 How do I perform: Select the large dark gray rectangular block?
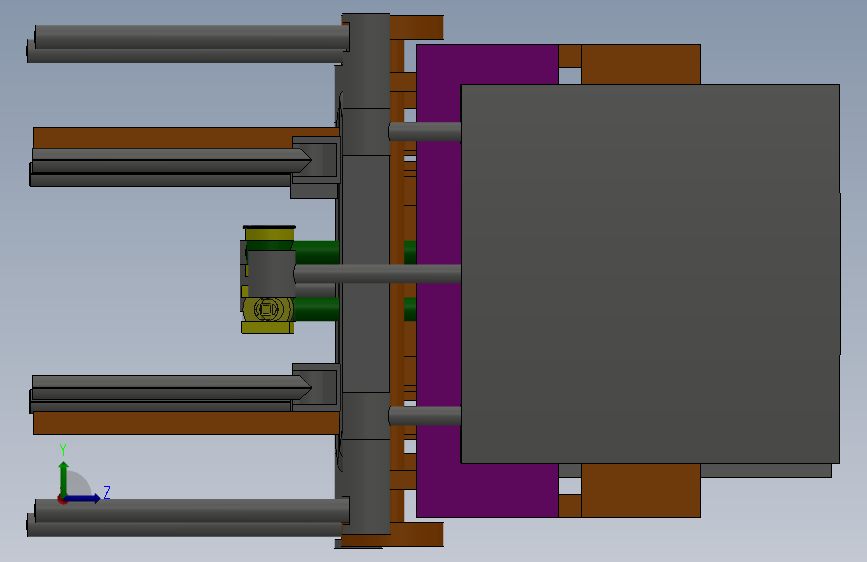[650, 274]
